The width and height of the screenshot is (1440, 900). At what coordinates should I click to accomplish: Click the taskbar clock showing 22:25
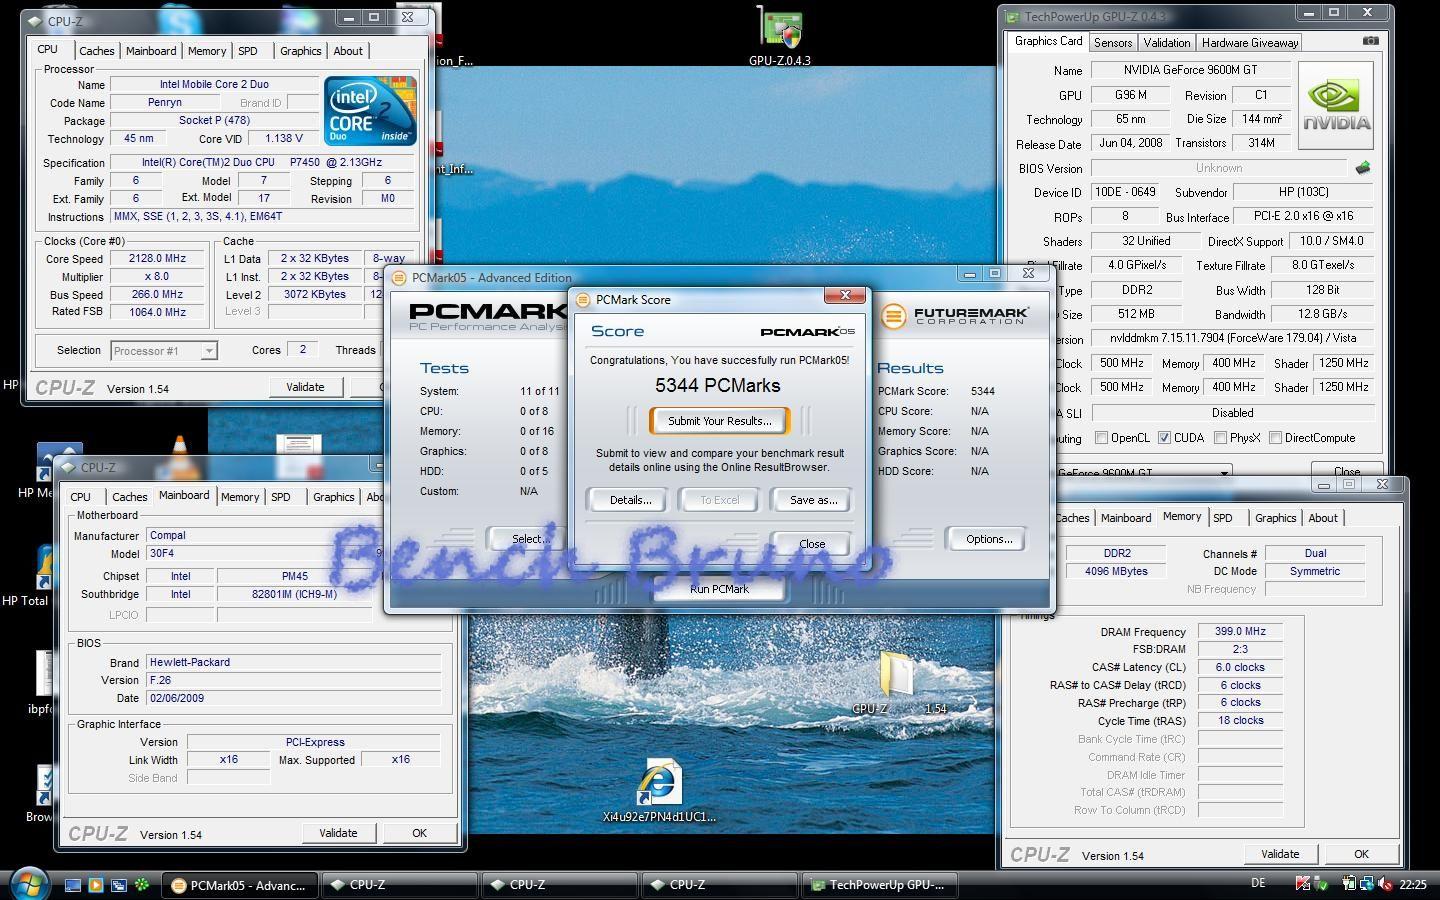click(1413, 884)
